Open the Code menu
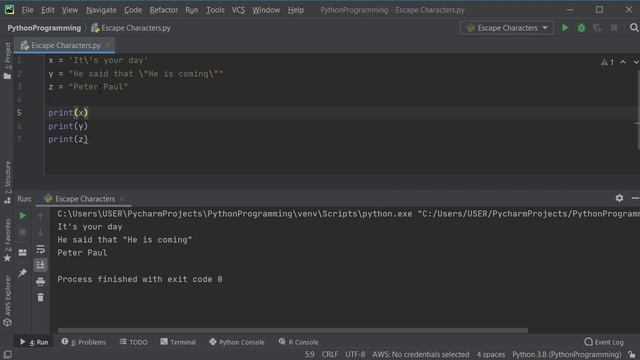 [x=133, y=10]
